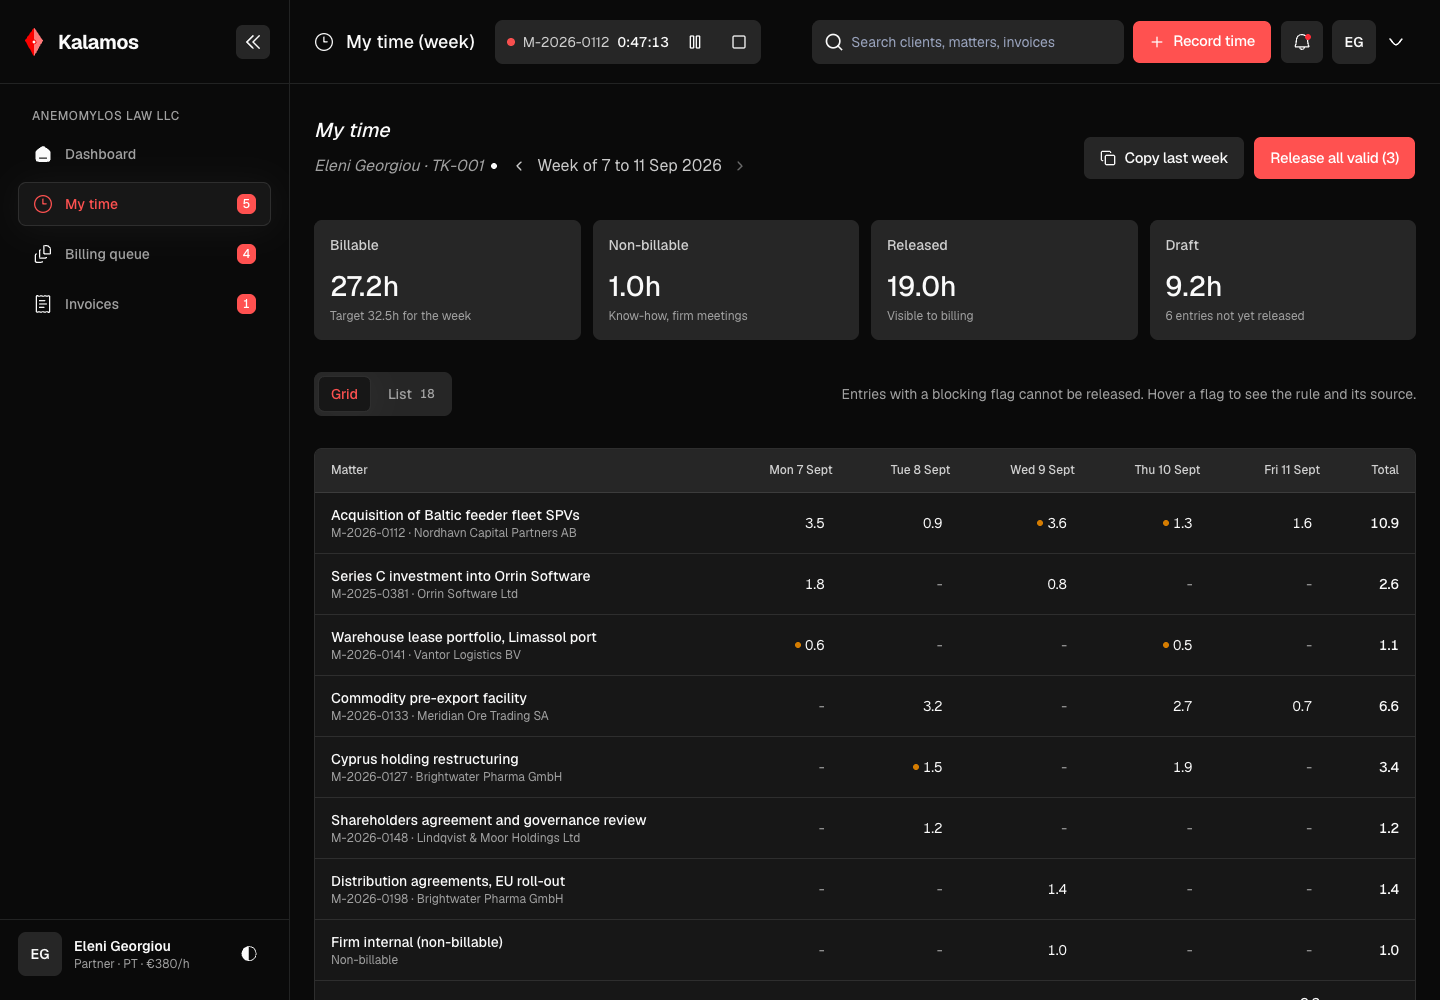This screenshot has width=1440, height=1000.
Task: Open Billing queue in the sidebar
Action: click(x=144, y=254)
